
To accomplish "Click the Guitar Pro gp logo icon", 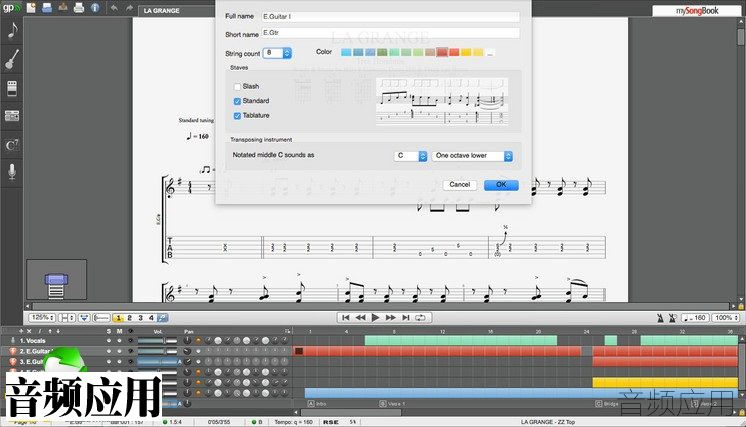I will pos(11,8).
